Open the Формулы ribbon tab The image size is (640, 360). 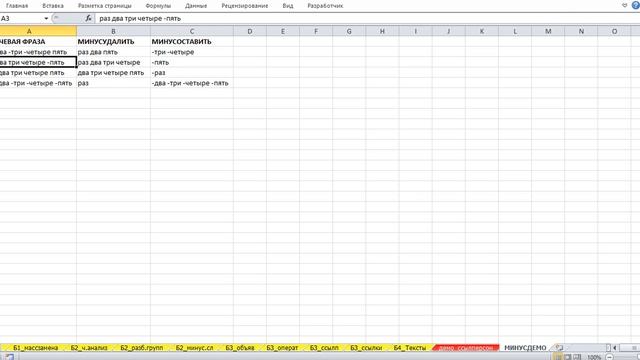pyautogui.click(x=158, y=6)
